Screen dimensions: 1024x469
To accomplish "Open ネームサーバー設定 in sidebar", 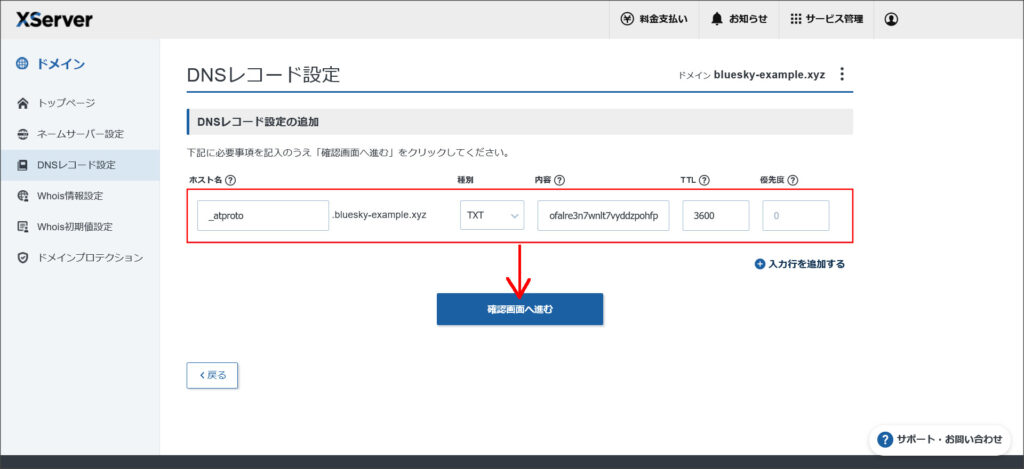I will coord(80,134).
